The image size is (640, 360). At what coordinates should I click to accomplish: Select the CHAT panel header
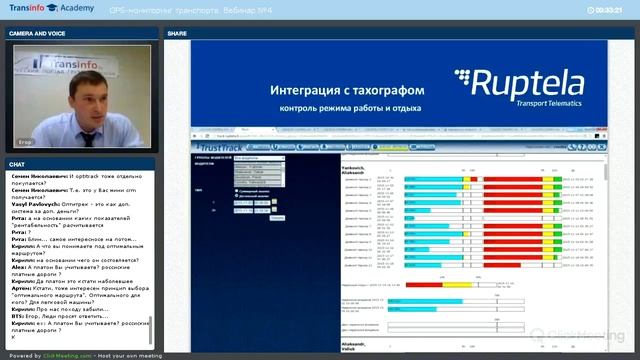tap(80, 164)
